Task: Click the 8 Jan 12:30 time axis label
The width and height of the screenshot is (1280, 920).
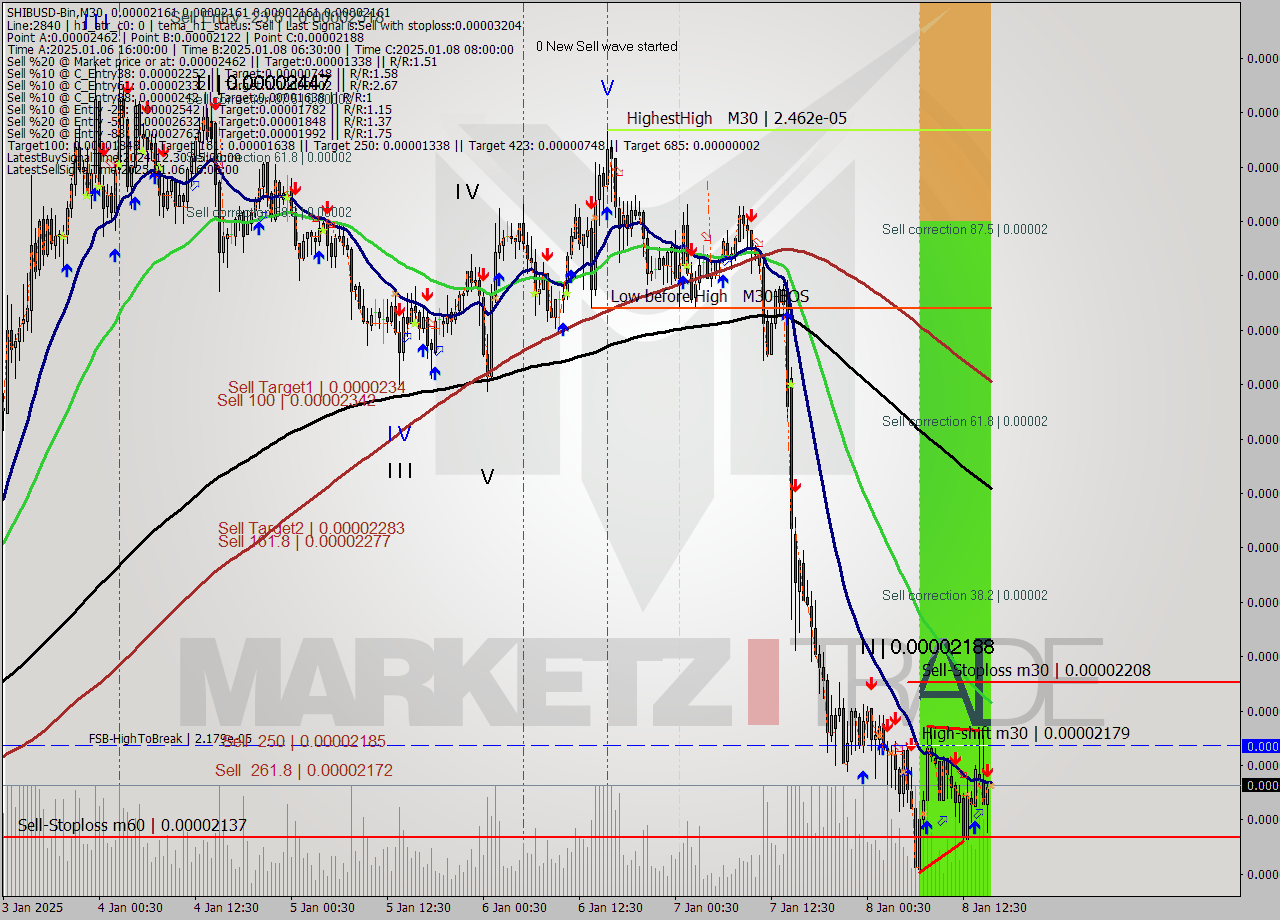Action: (994, 908)
